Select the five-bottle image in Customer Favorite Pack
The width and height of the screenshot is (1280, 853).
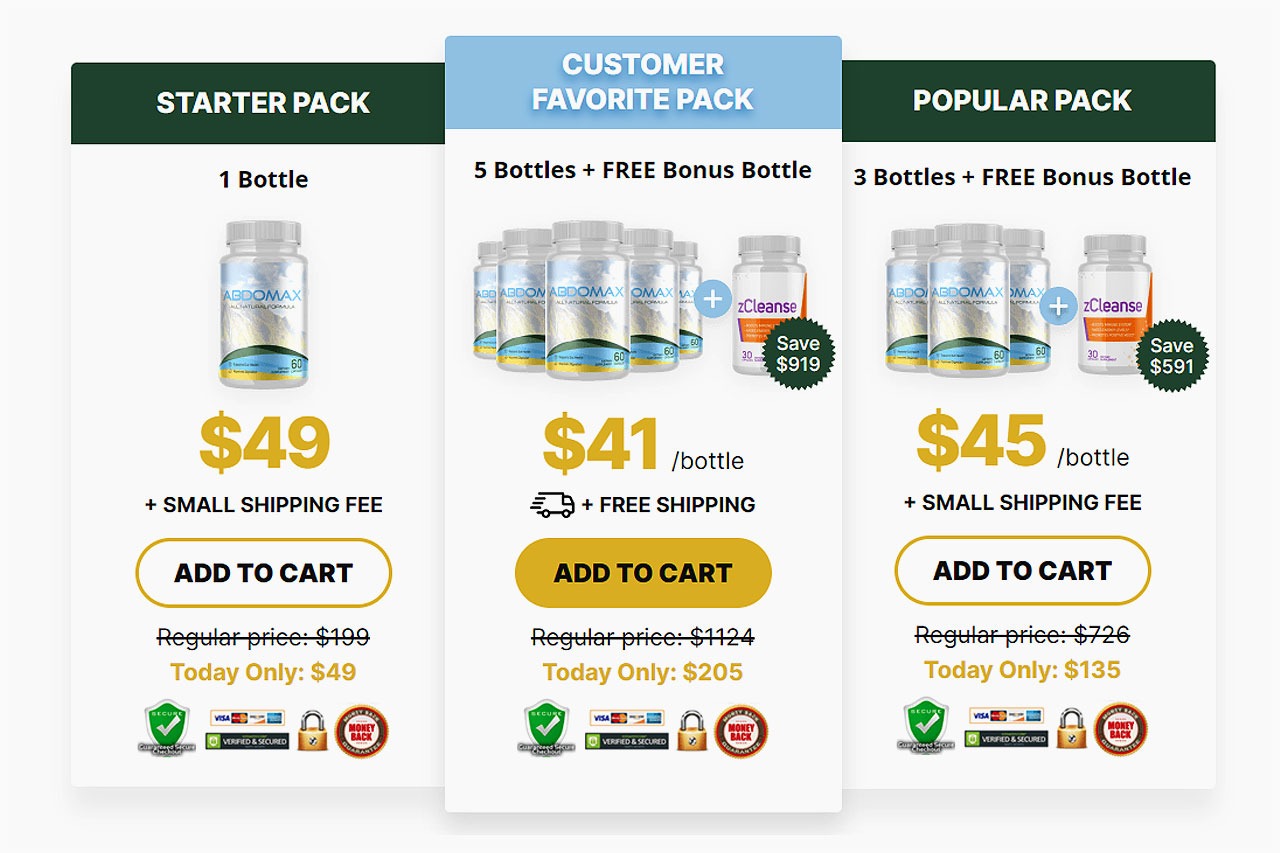(x=588, y=302)
